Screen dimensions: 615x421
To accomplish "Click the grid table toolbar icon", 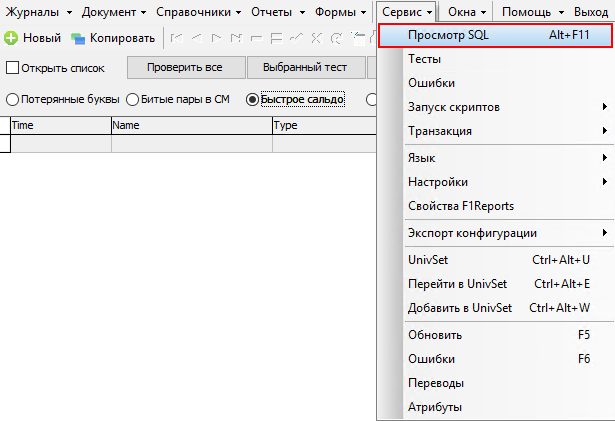I will 358,38.
